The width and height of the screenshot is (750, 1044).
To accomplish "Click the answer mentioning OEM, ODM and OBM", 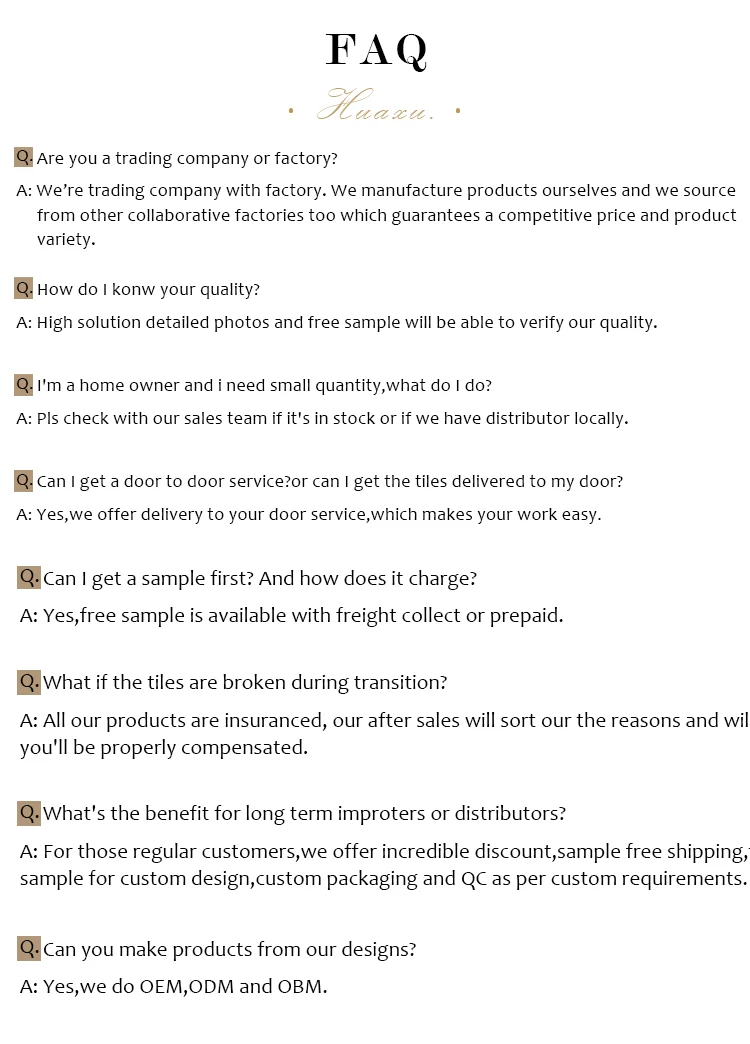I will (x=174, y=987).
